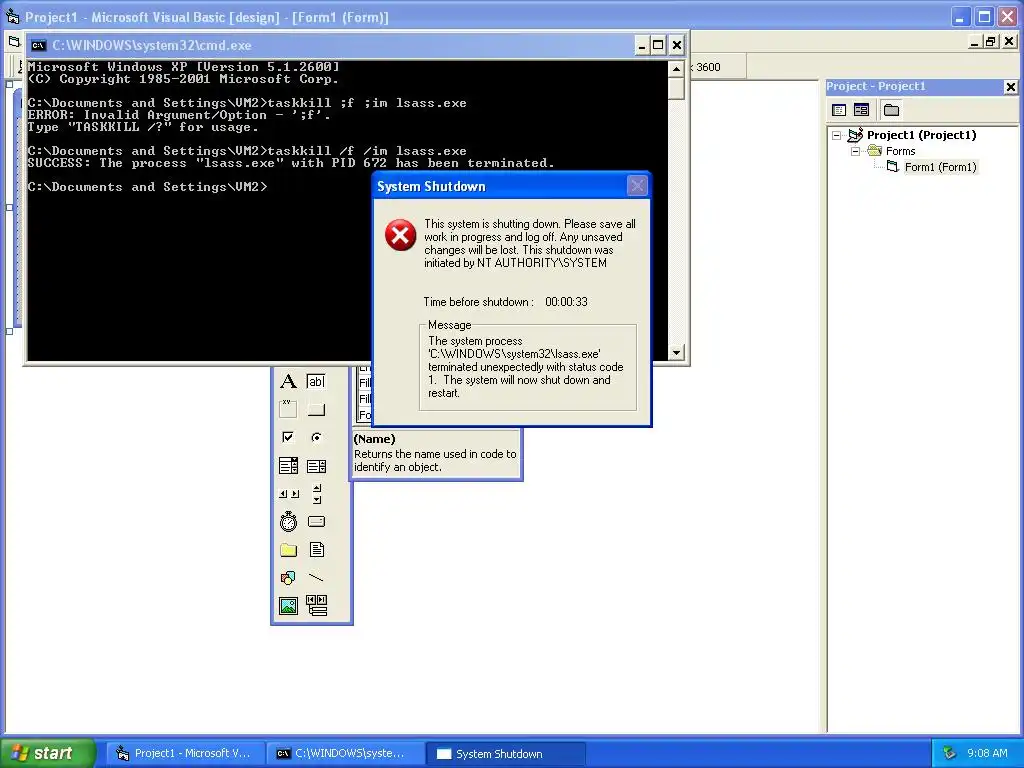Select the Shape control in the toolbox
This screenshot has height=768, width=1024.
pyautogui.click(x=288, y=578)
